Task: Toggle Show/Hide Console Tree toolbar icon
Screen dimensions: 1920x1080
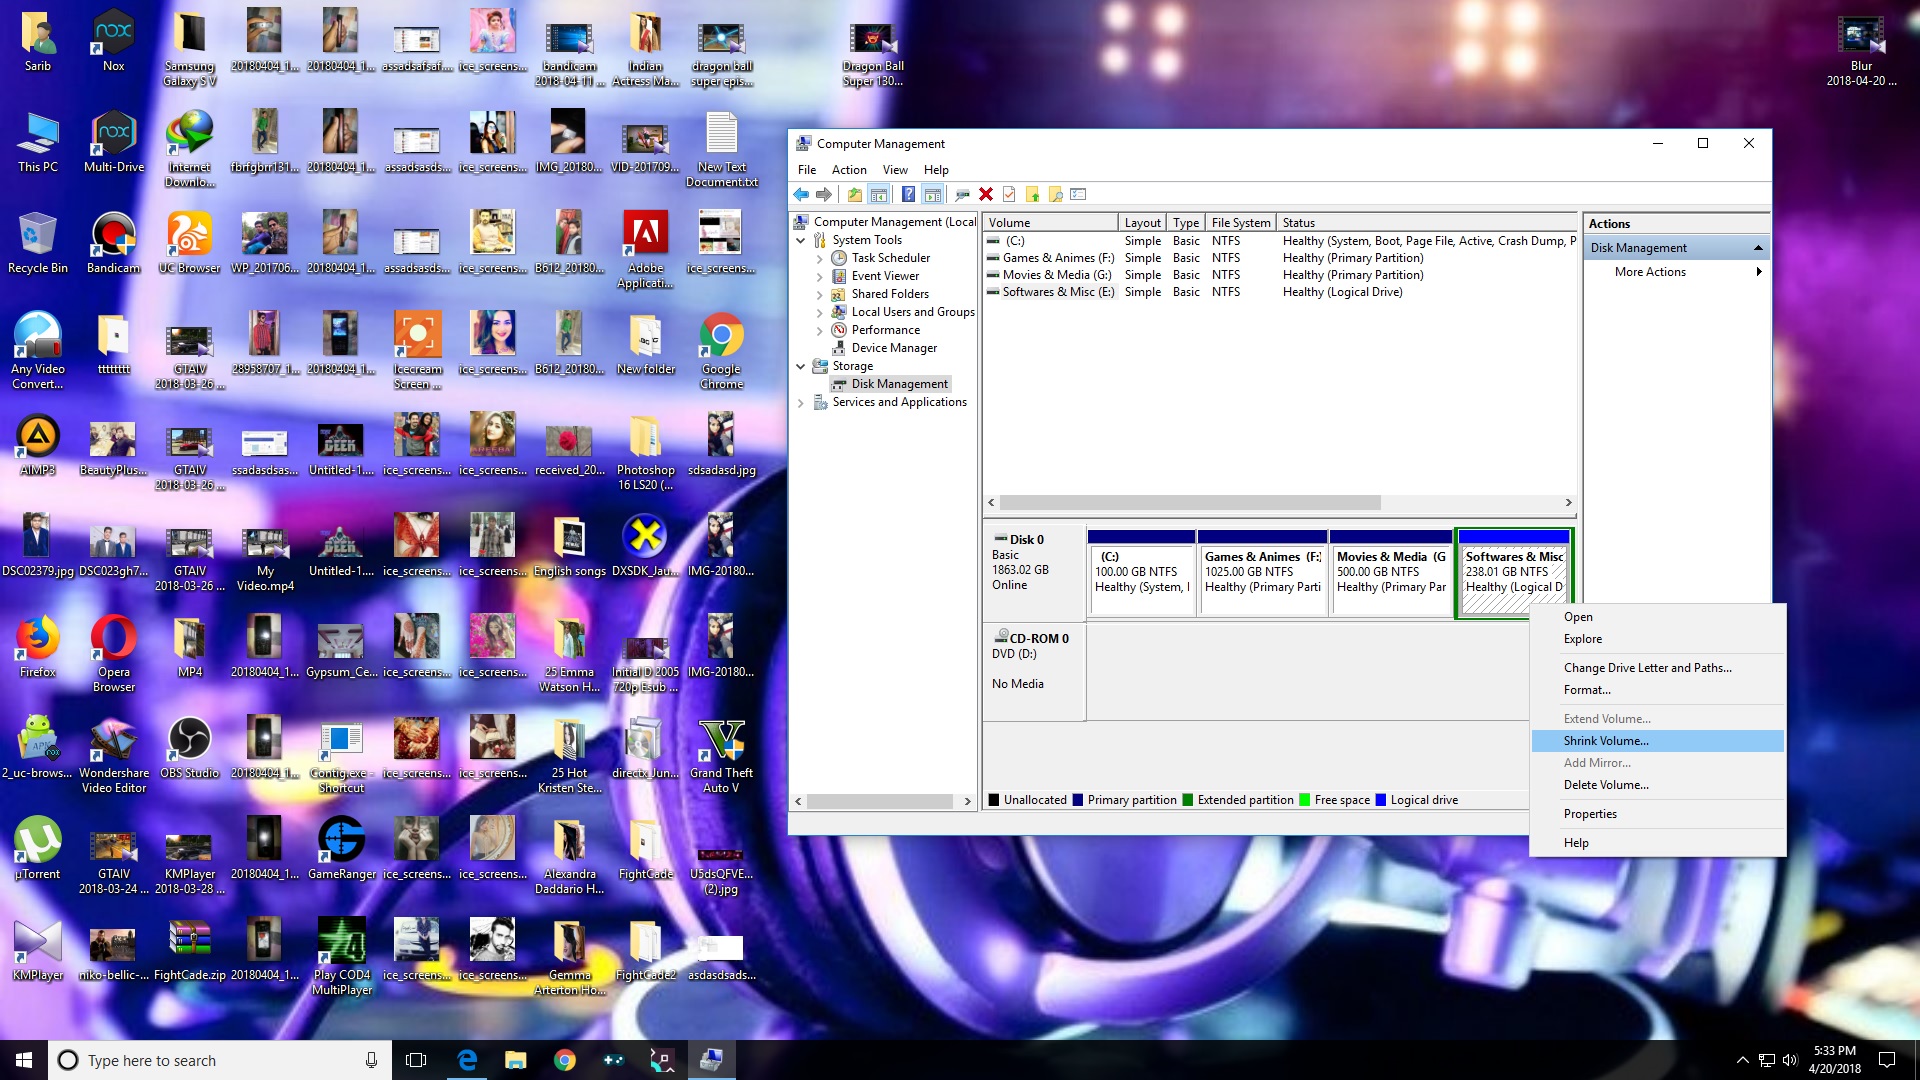Action: click(x=878, y=194)
